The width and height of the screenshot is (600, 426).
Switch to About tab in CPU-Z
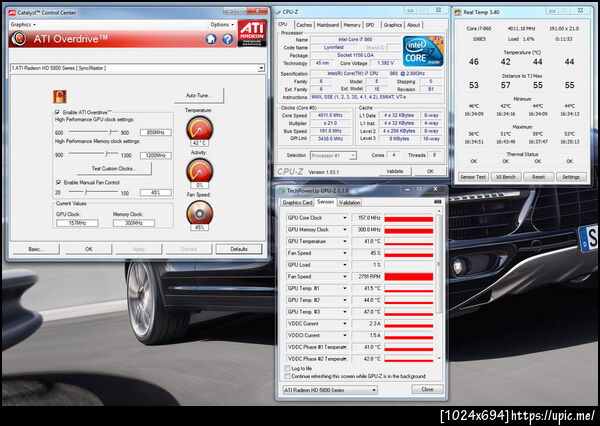[413, 25]
